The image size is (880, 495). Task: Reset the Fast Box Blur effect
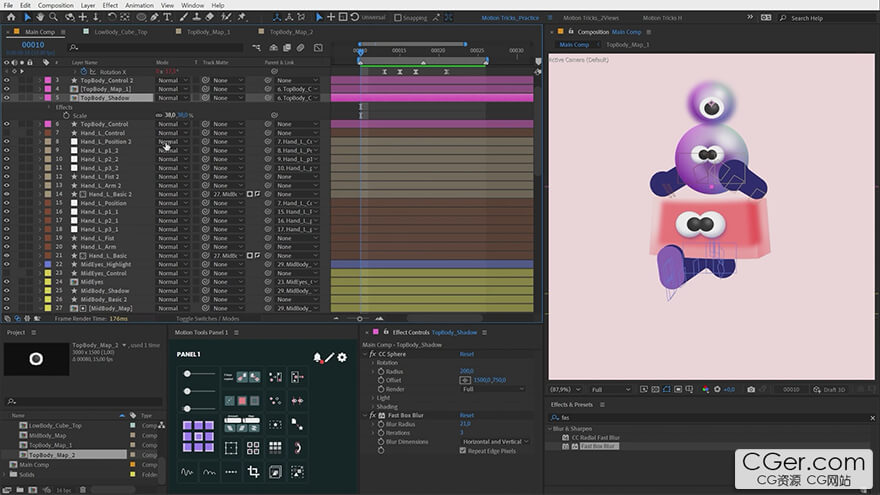click(x=466, y=415)
